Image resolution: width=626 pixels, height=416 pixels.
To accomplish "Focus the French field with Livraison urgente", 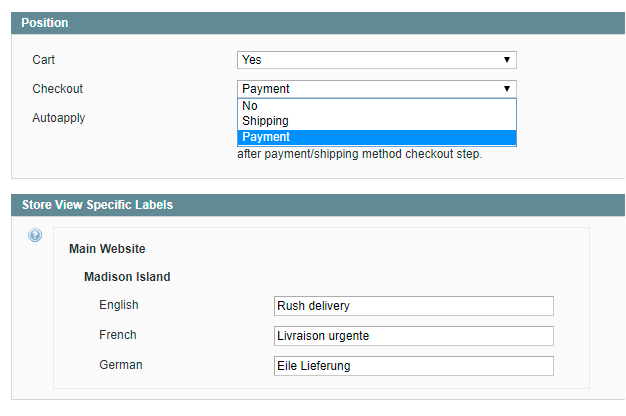I will point(413,336).
